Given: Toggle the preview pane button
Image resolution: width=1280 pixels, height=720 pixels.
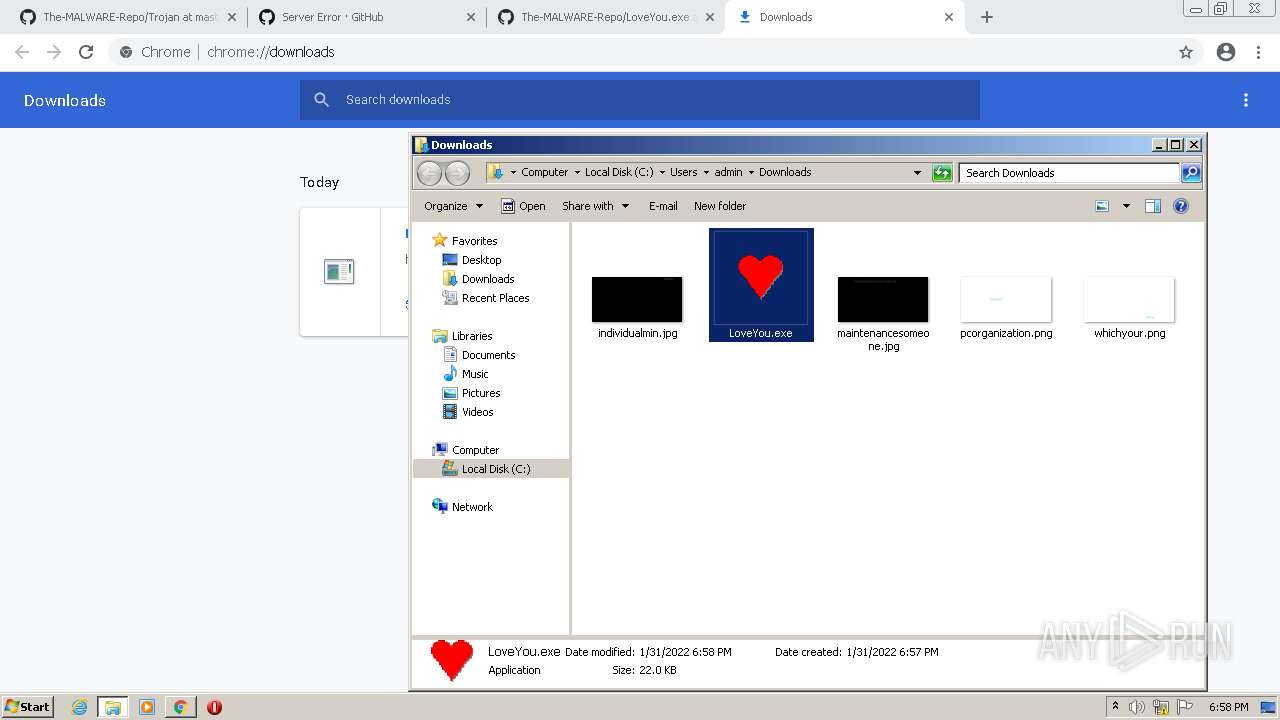Looking at the screenshot, I should [1153, 206].
